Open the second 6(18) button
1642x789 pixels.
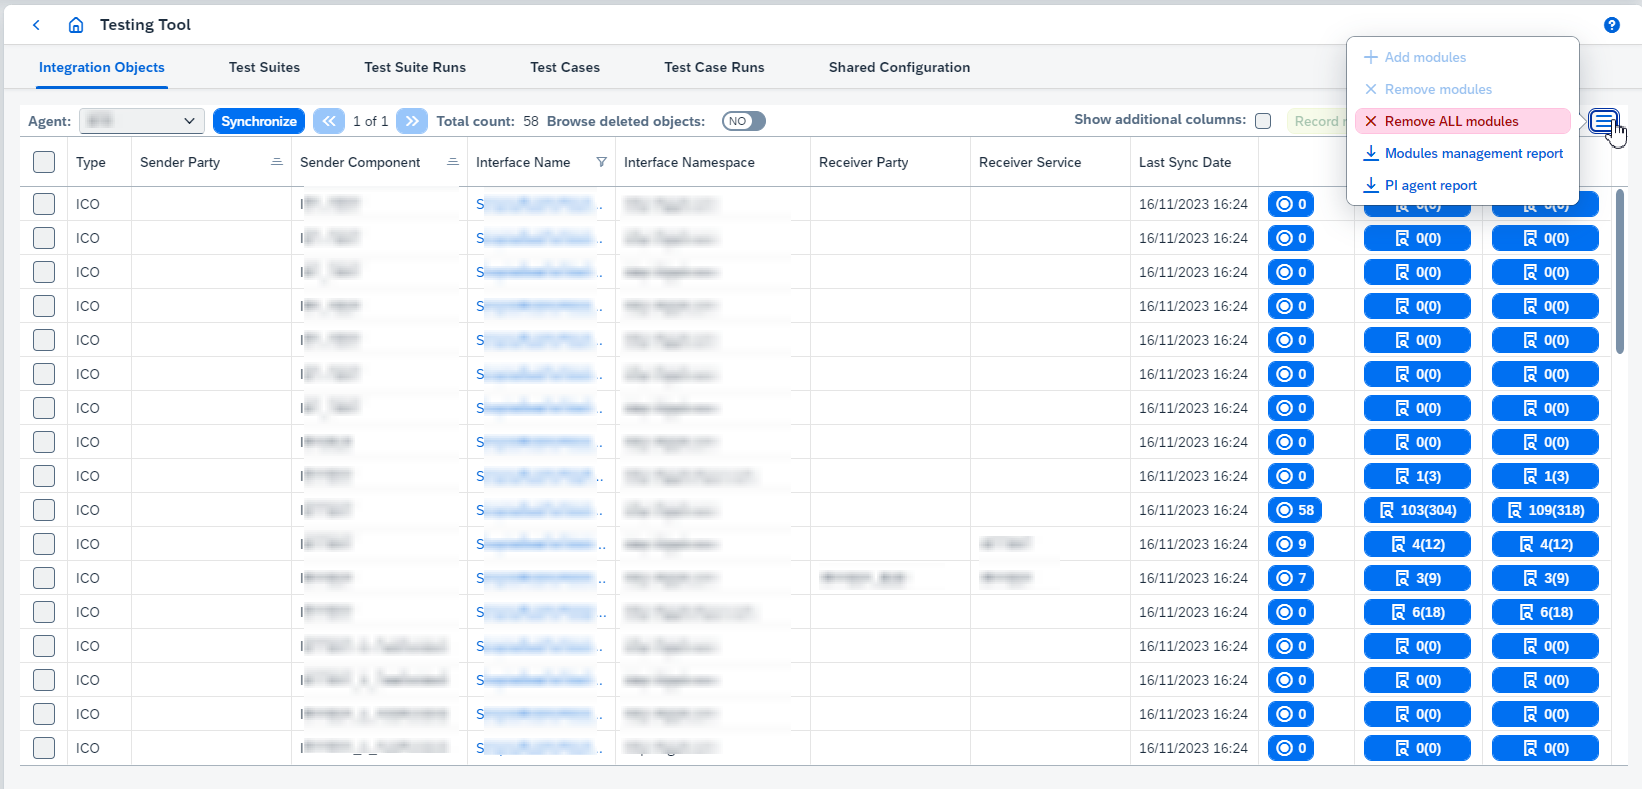[x=1545, y=612]
